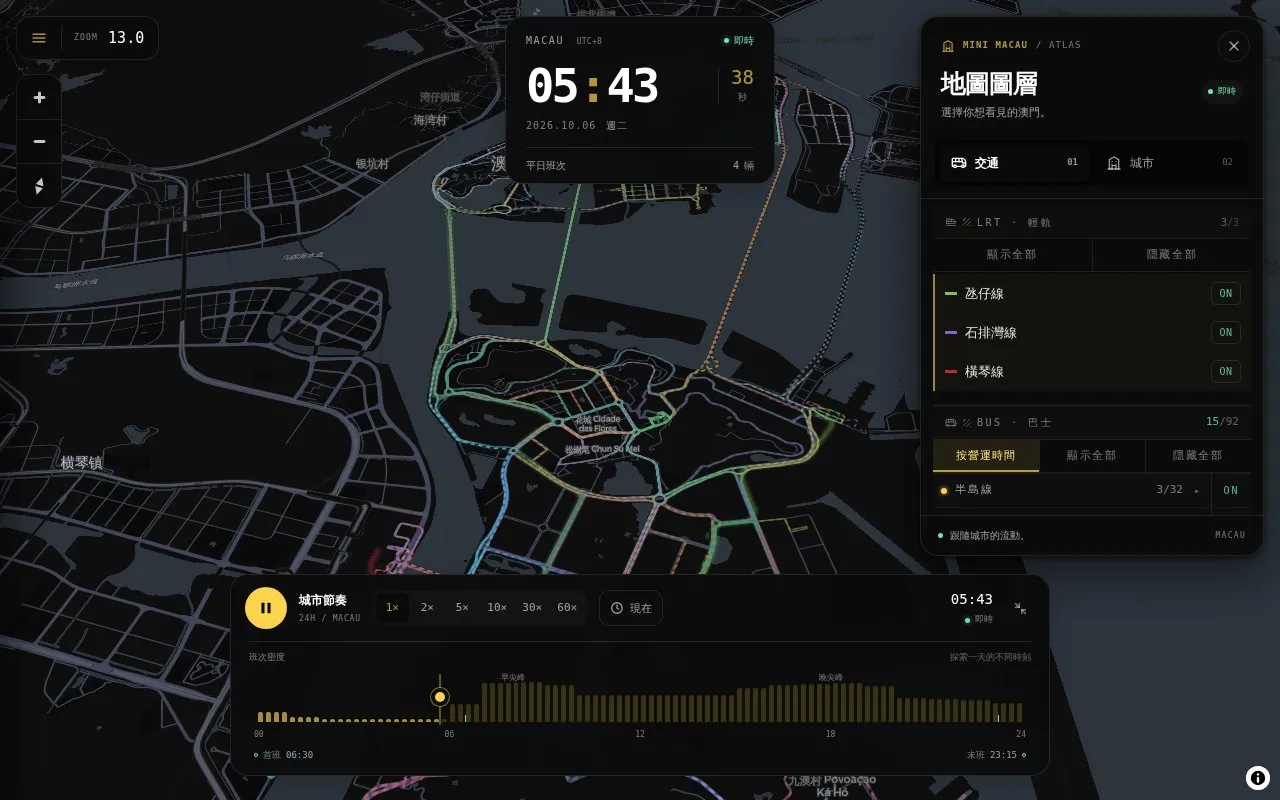Hide all bus routes with 隱藏全部
The height and width of the screenshot is (800, 1280).
(1198, 455)
